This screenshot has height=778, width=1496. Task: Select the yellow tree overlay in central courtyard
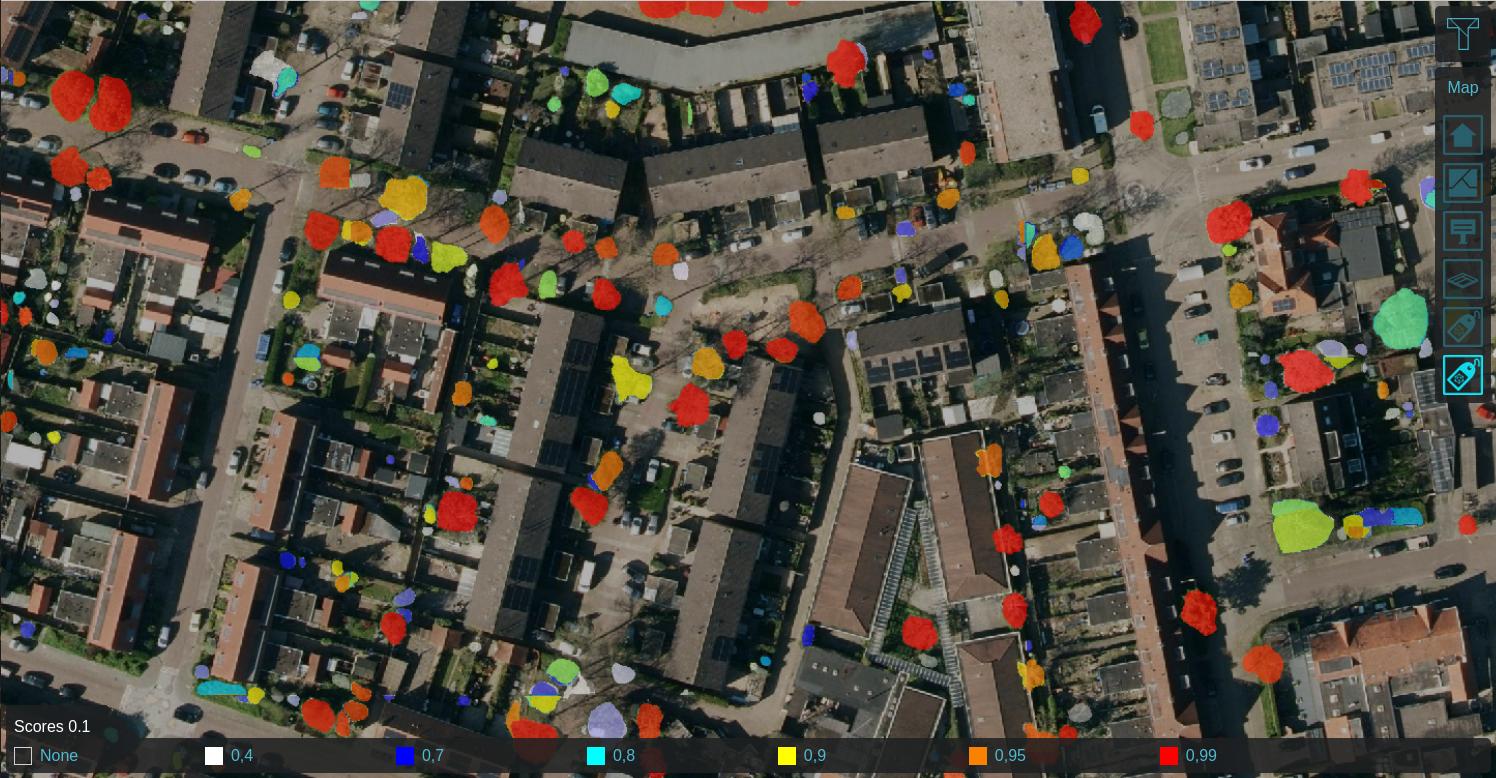pos(630,379)
